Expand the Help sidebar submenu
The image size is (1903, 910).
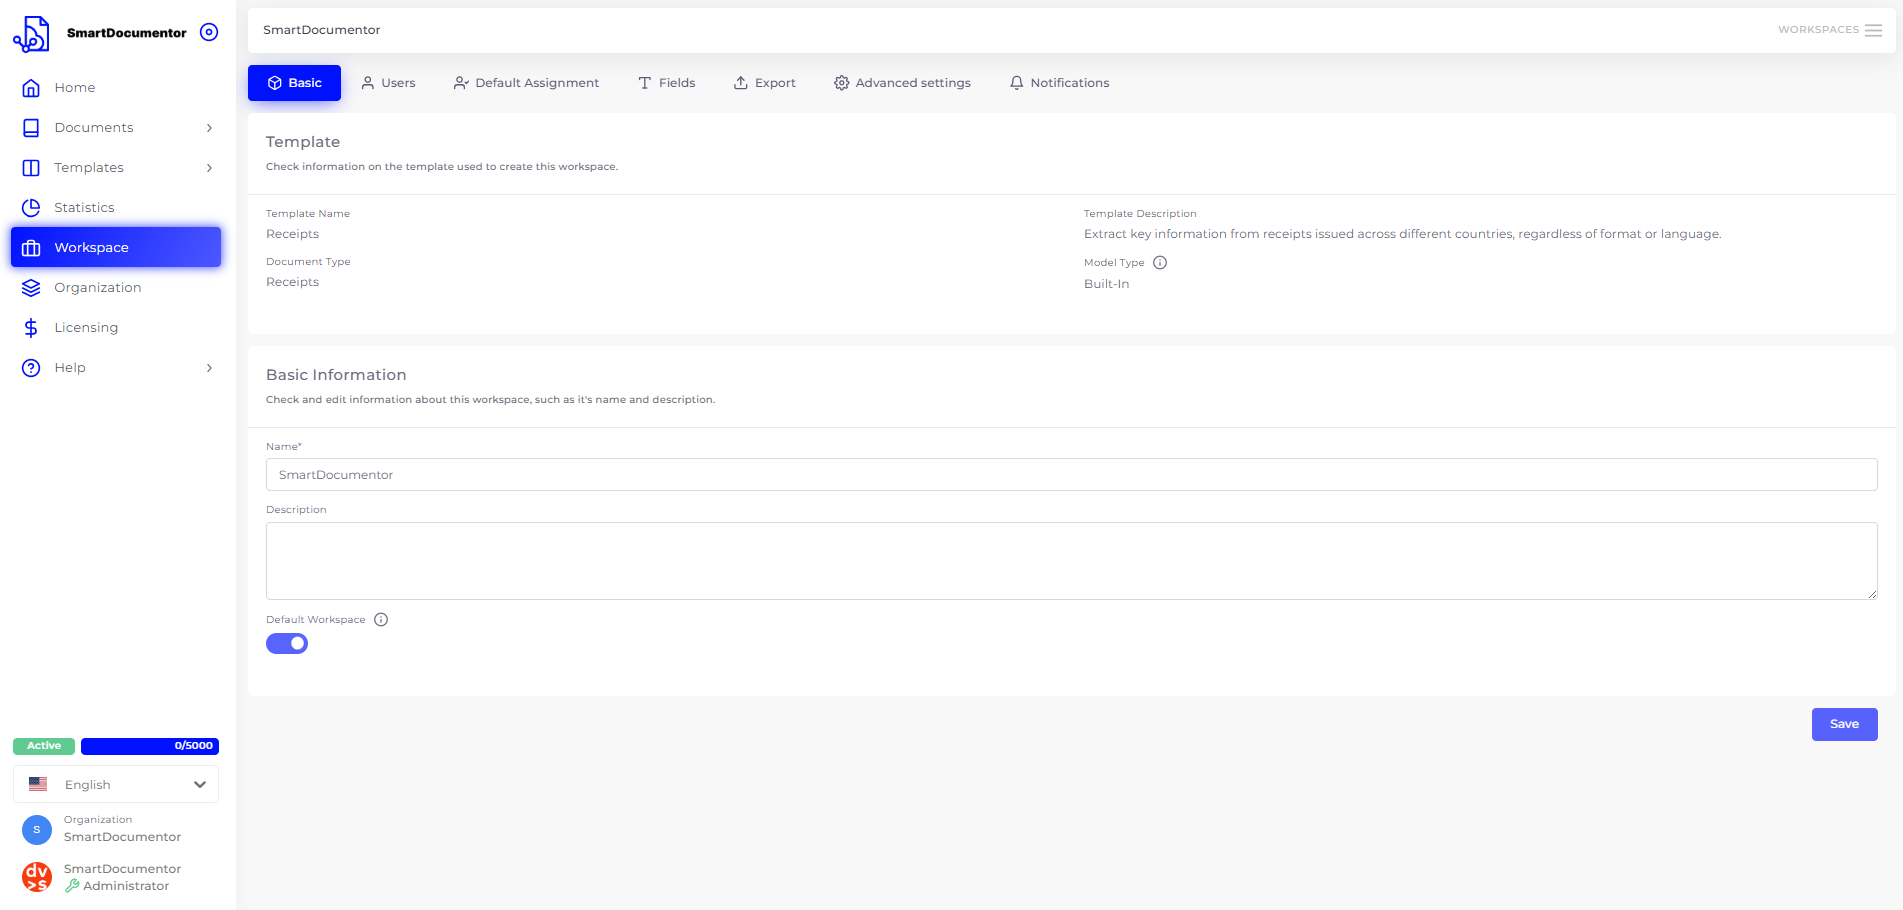pos(209,368)
